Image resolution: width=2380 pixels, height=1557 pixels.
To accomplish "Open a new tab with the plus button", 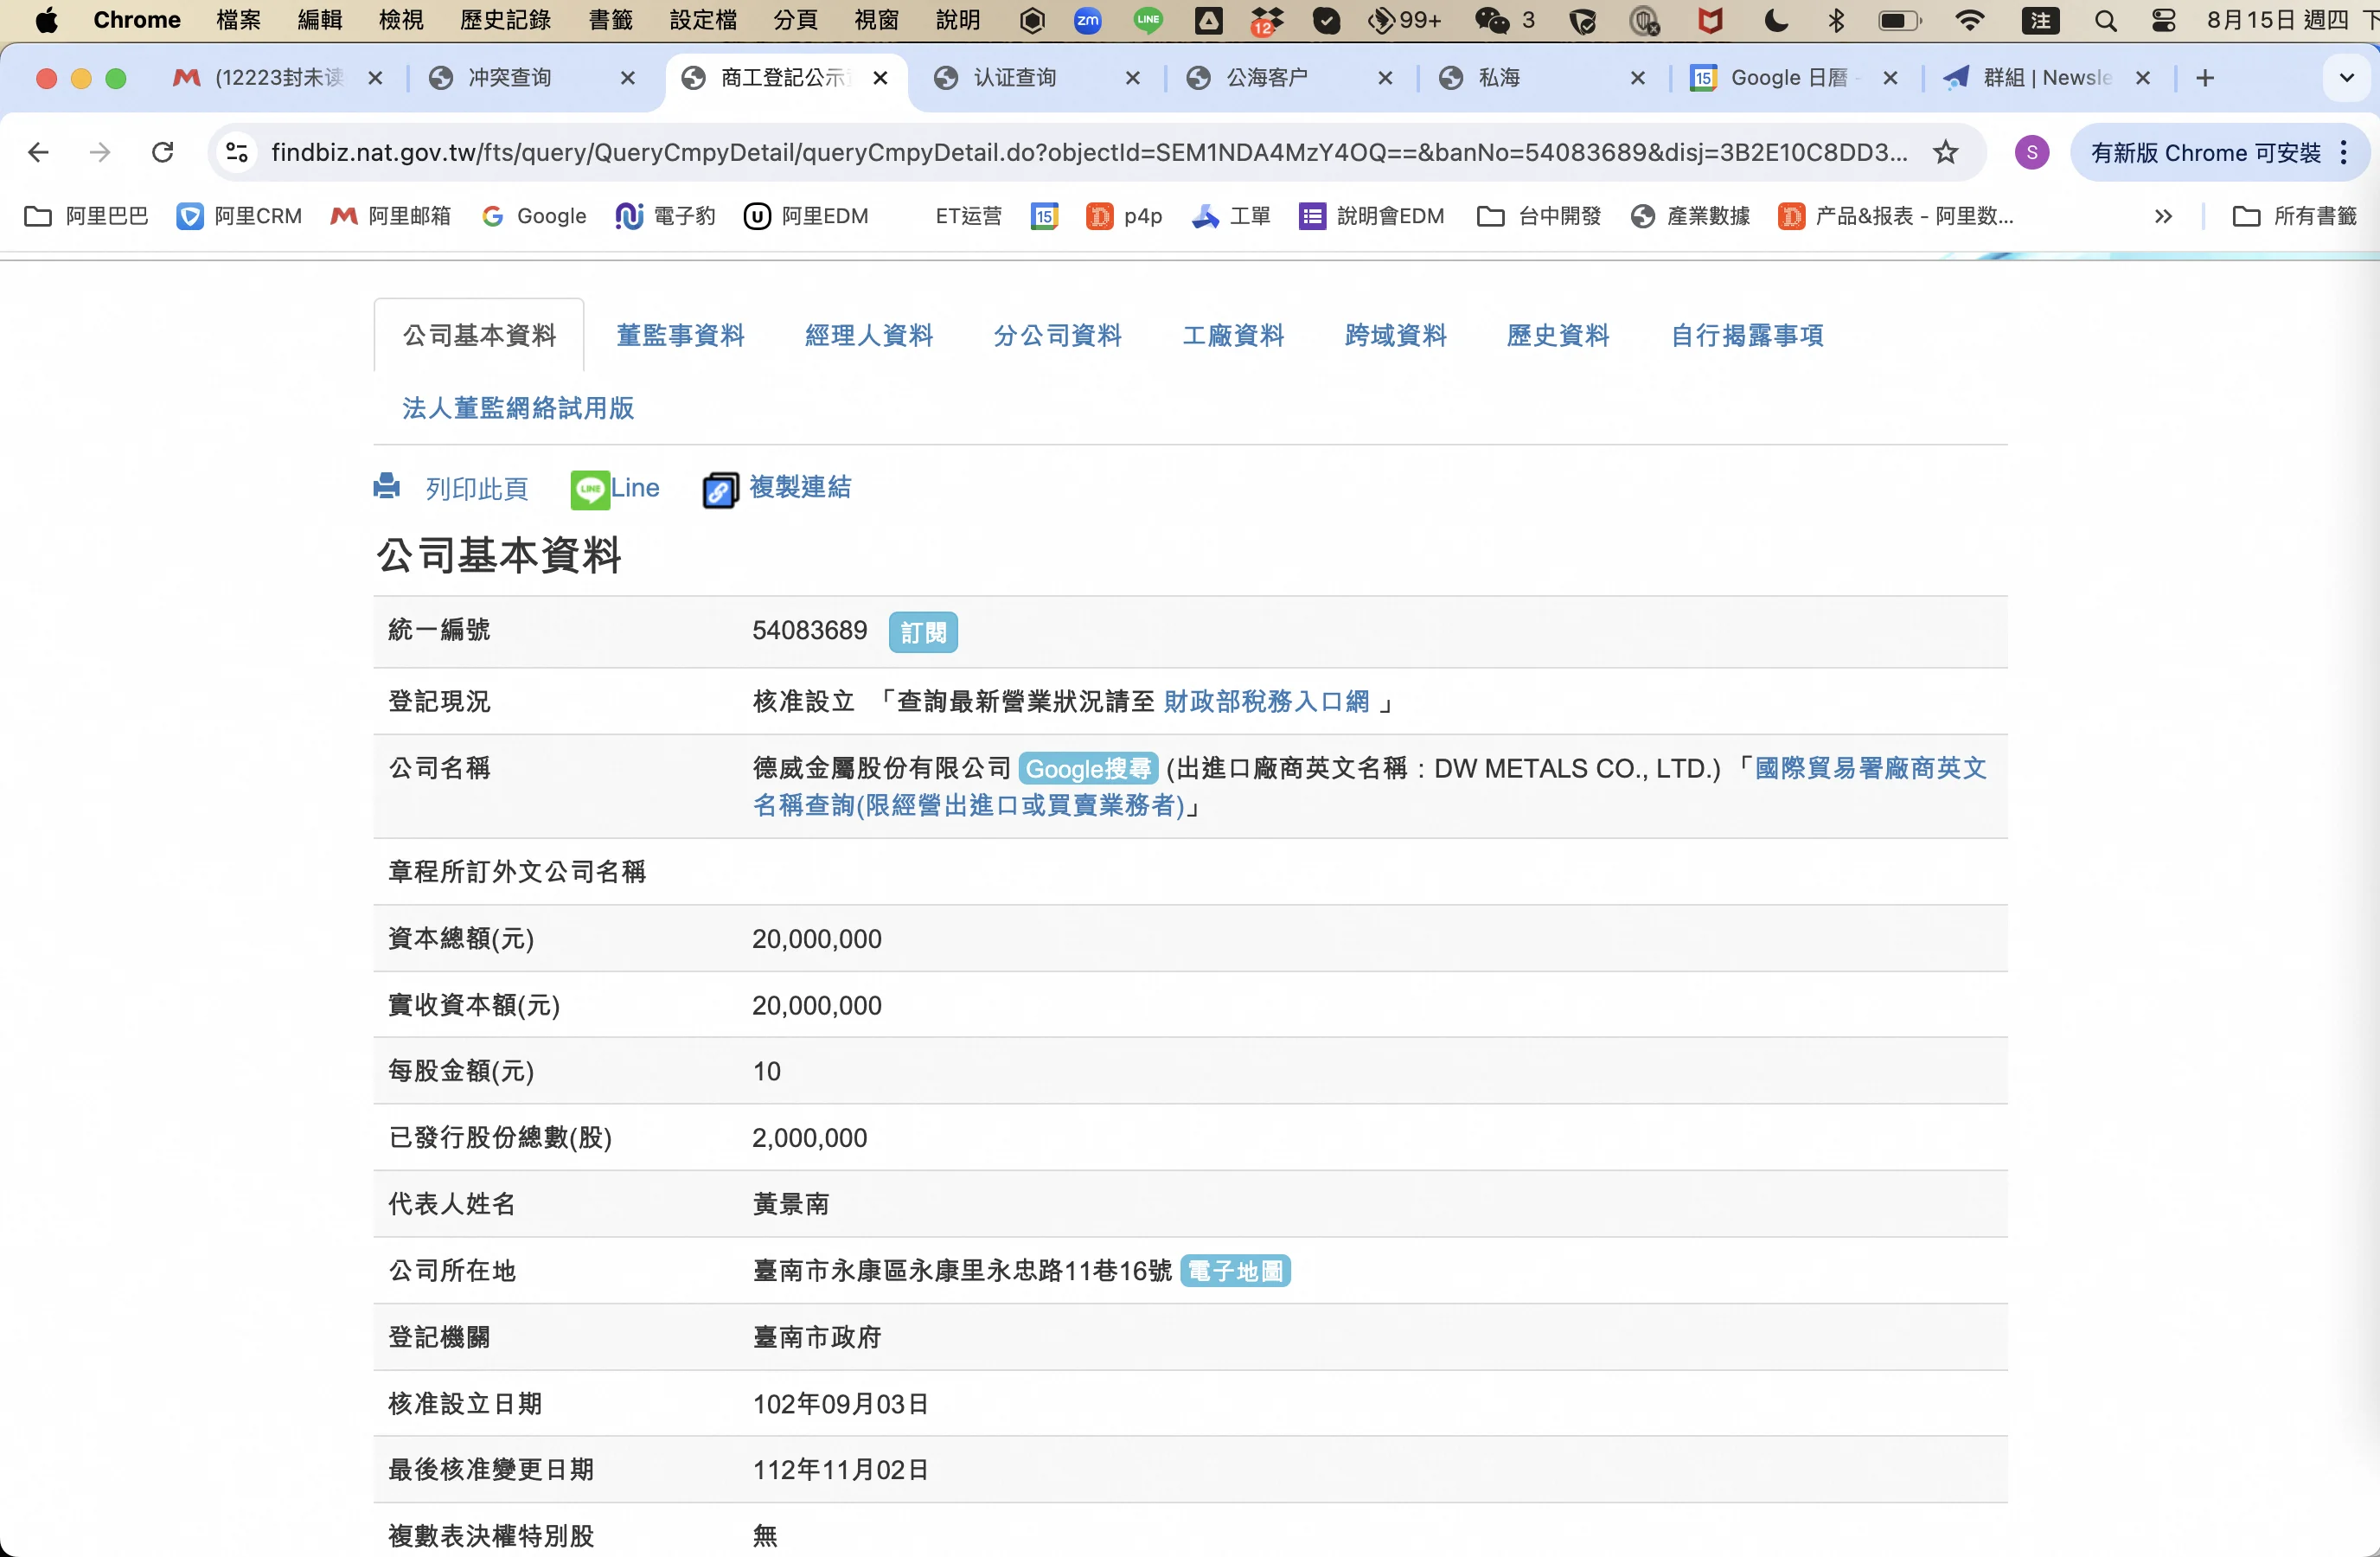I will [x=2205, y=78].
